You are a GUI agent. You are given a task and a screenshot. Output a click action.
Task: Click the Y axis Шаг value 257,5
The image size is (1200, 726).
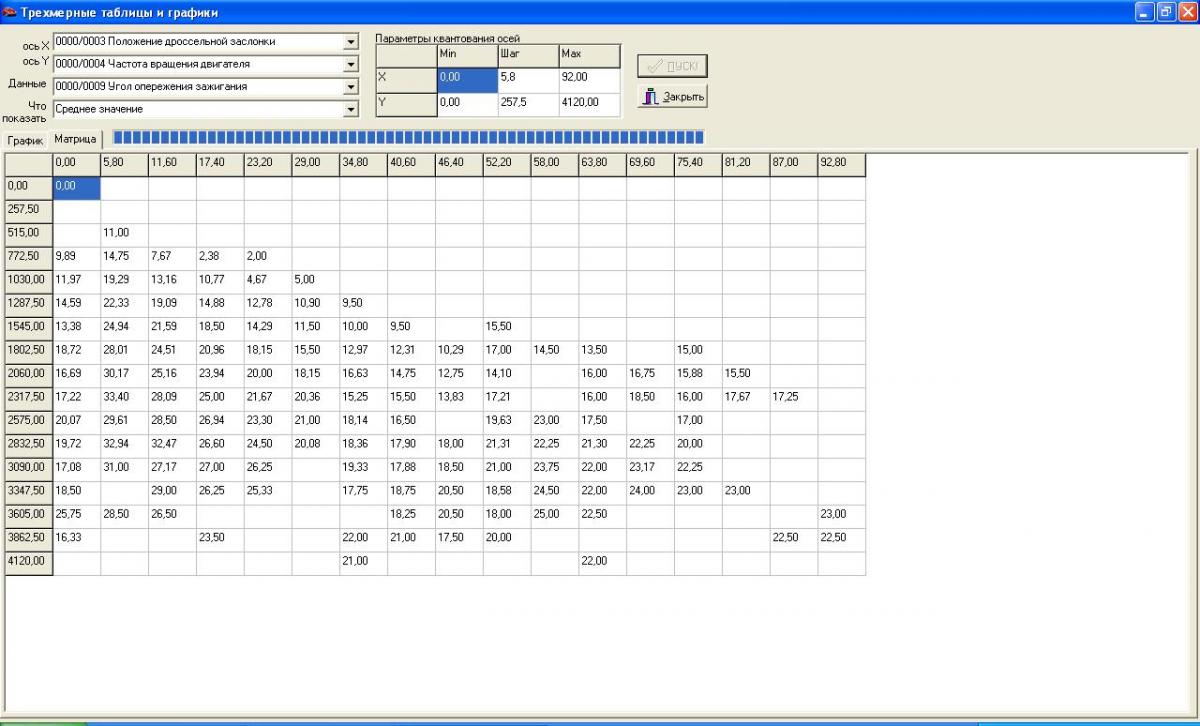pos(527,102)
